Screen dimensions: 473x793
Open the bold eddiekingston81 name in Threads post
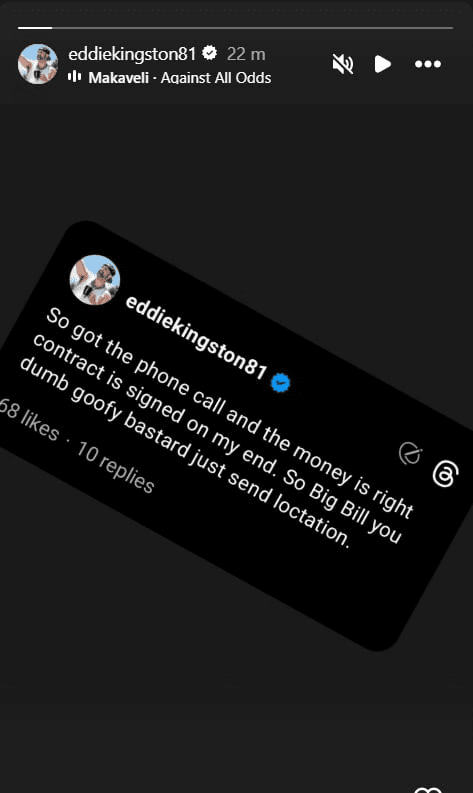tap(196, 337)
